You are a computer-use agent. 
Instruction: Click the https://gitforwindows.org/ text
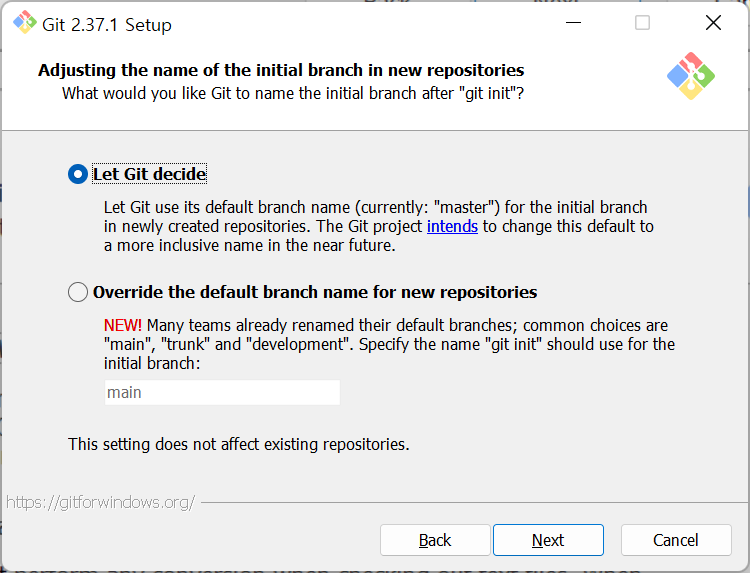pos(100,502)
